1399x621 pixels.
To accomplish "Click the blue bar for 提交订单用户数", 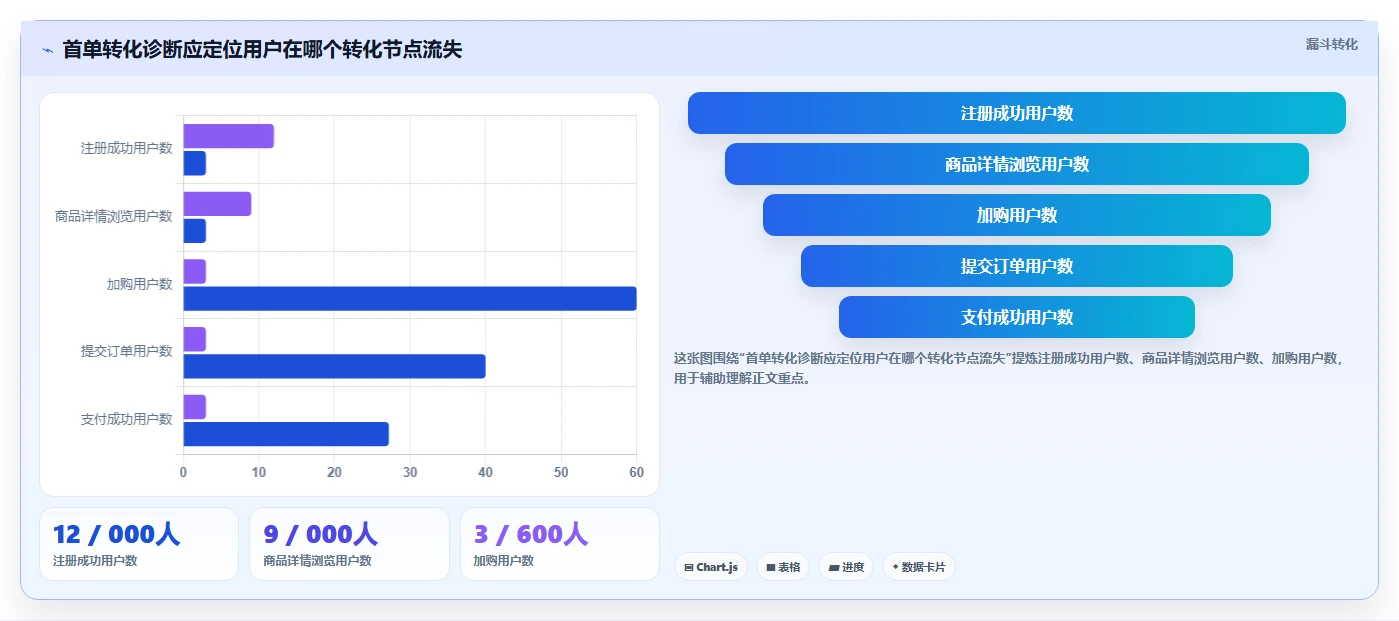I will click(334, 366).
